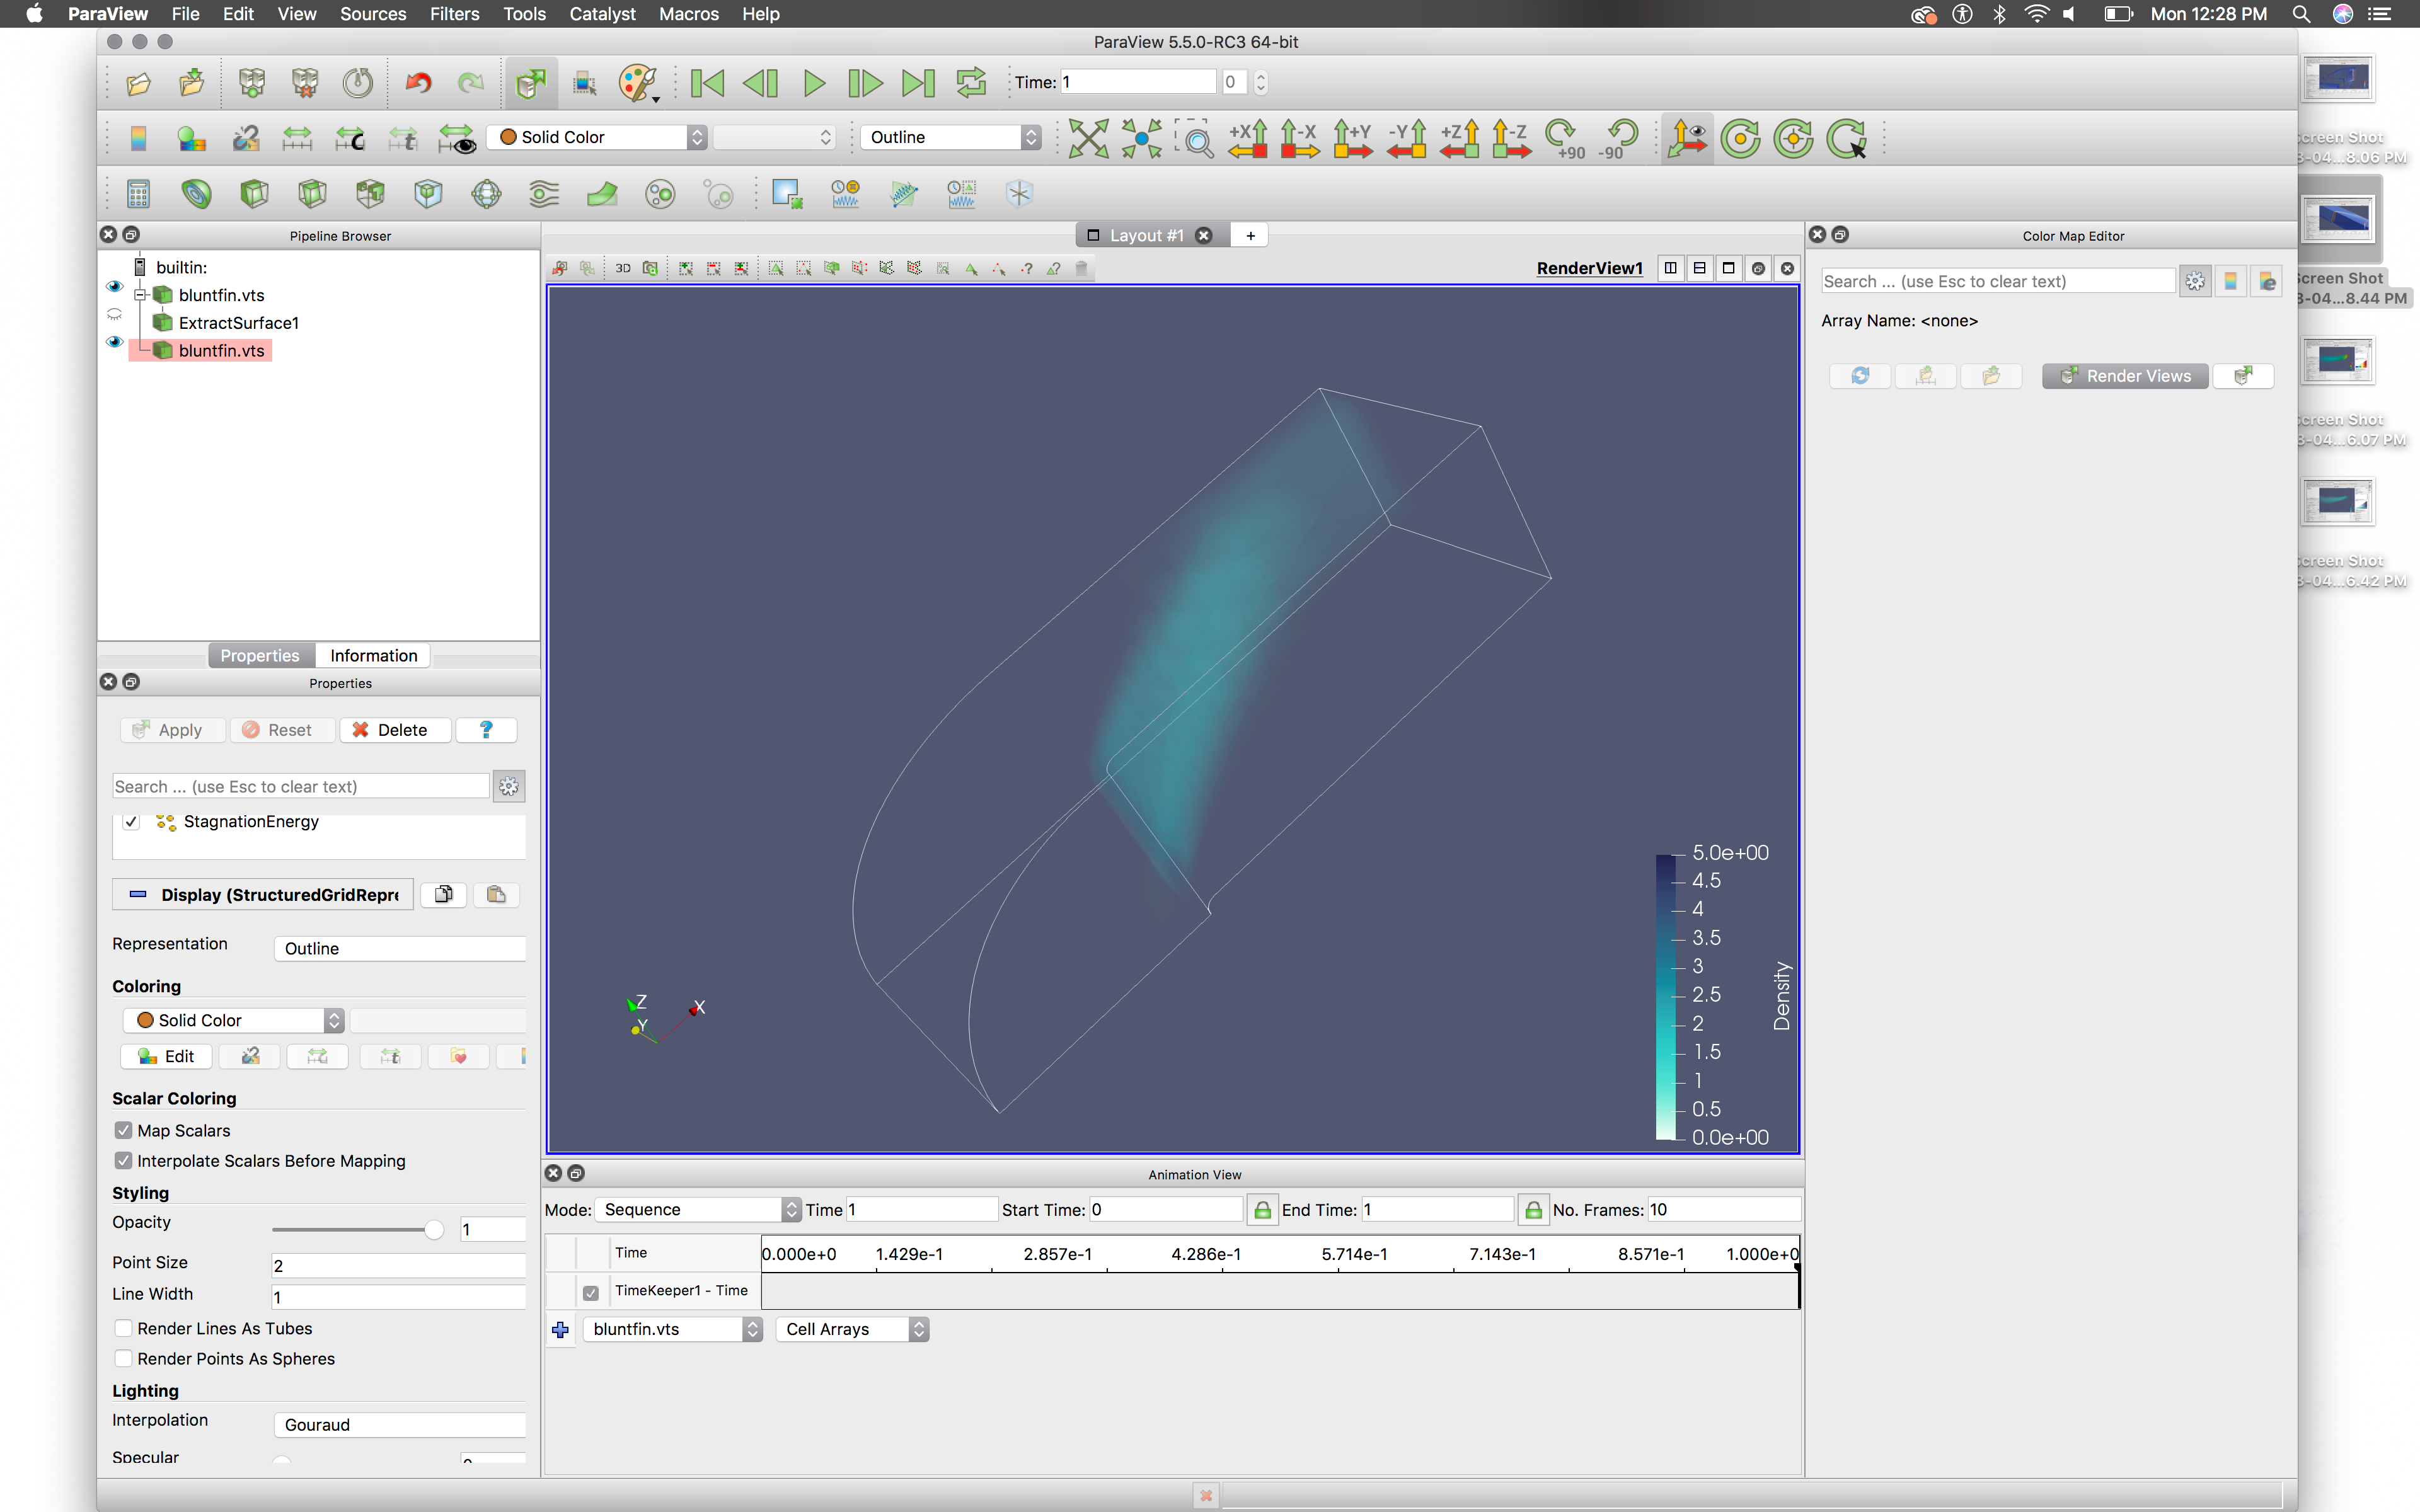Click the Calculator filter icon
This screenshot has height=1512, width=2420.
139,193
